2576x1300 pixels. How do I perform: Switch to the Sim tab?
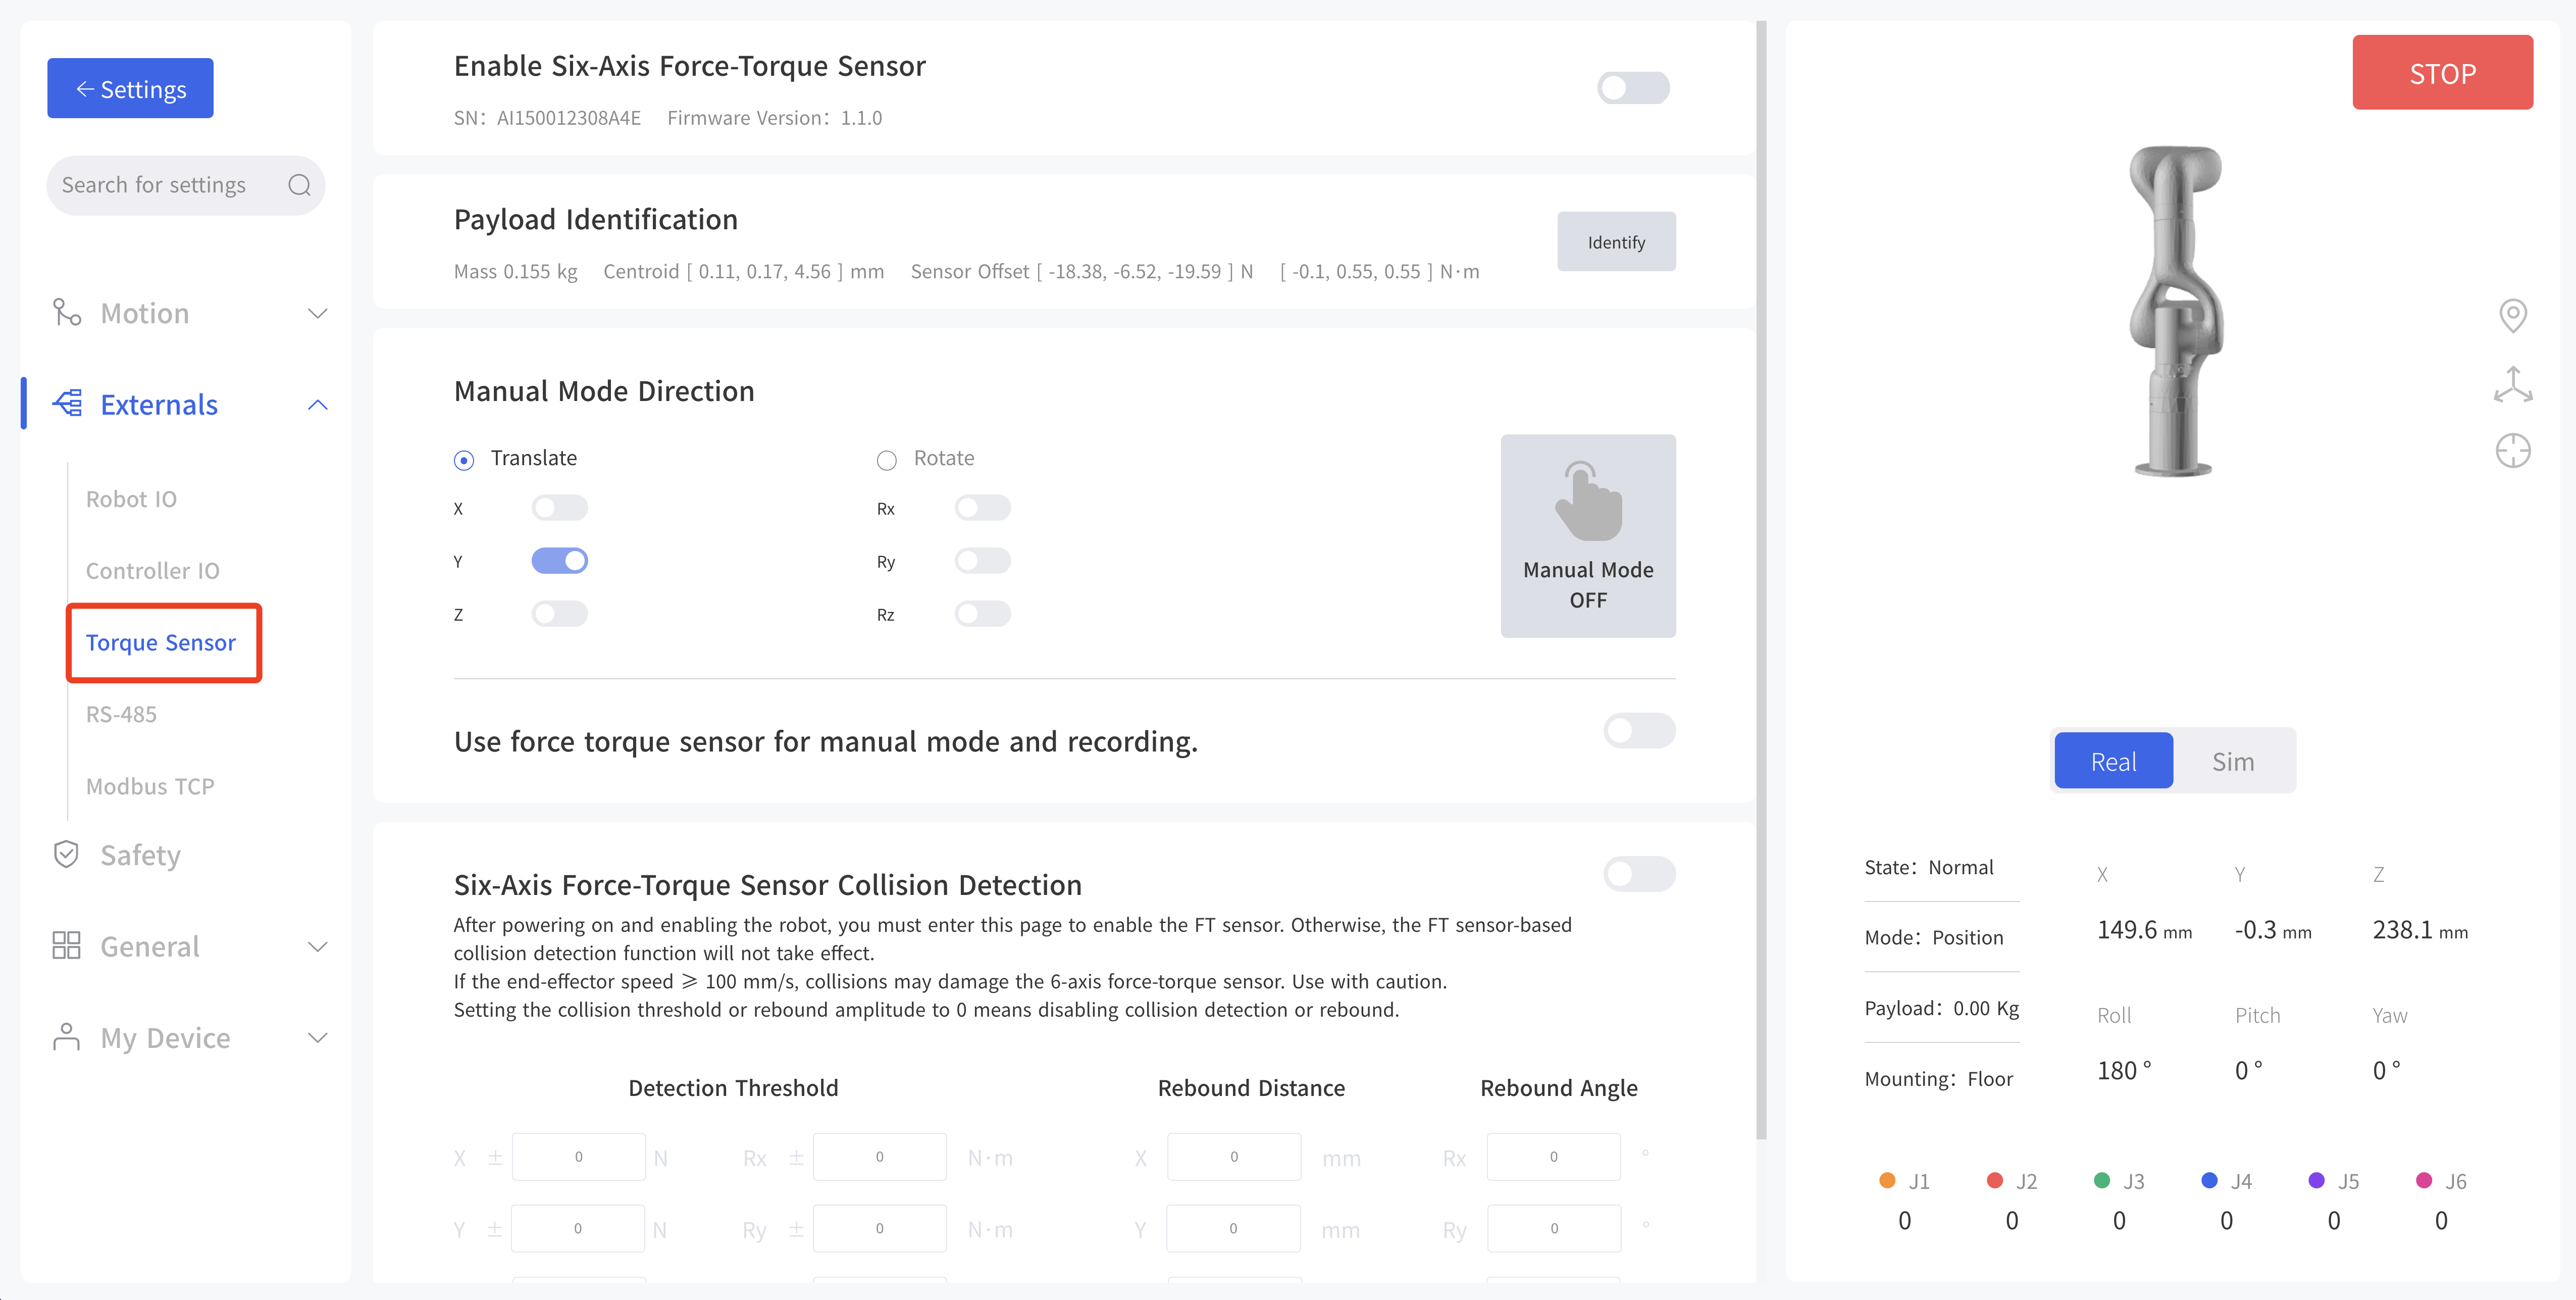click(2232, 762)
